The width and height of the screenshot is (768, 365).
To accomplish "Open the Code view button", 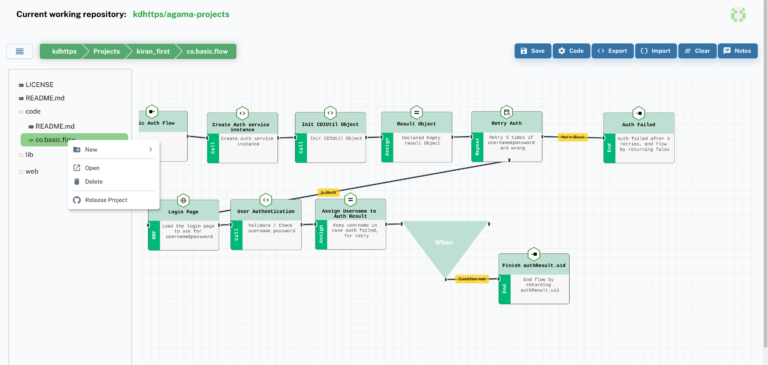I will point(571,51).
